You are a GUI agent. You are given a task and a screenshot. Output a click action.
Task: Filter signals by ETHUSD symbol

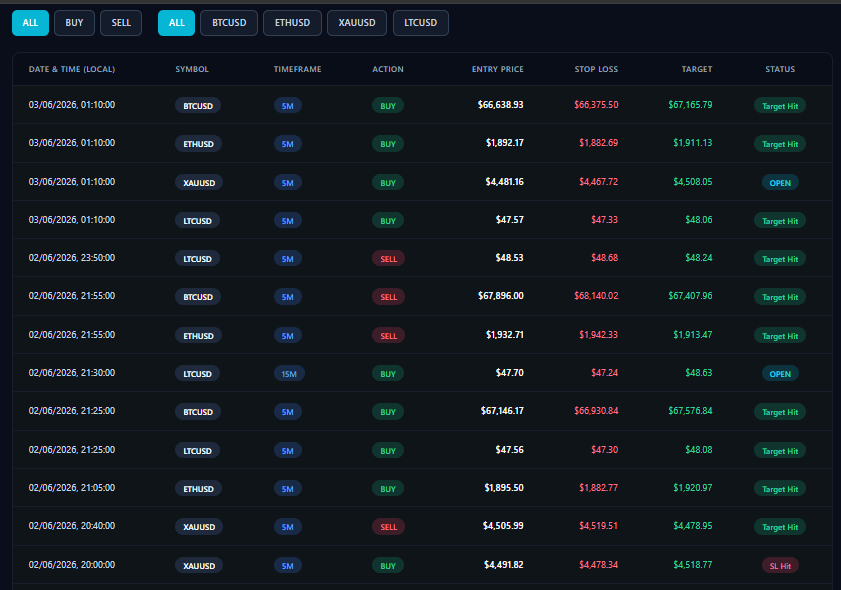click(292, 23)
